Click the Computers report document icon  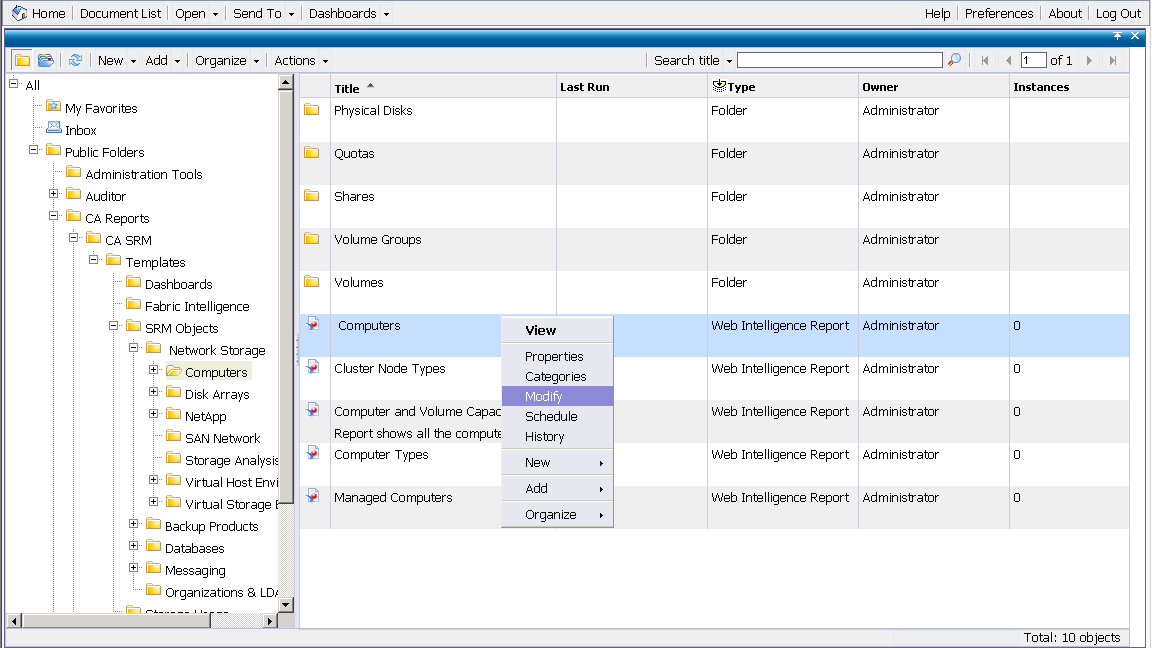click(313, 325)
